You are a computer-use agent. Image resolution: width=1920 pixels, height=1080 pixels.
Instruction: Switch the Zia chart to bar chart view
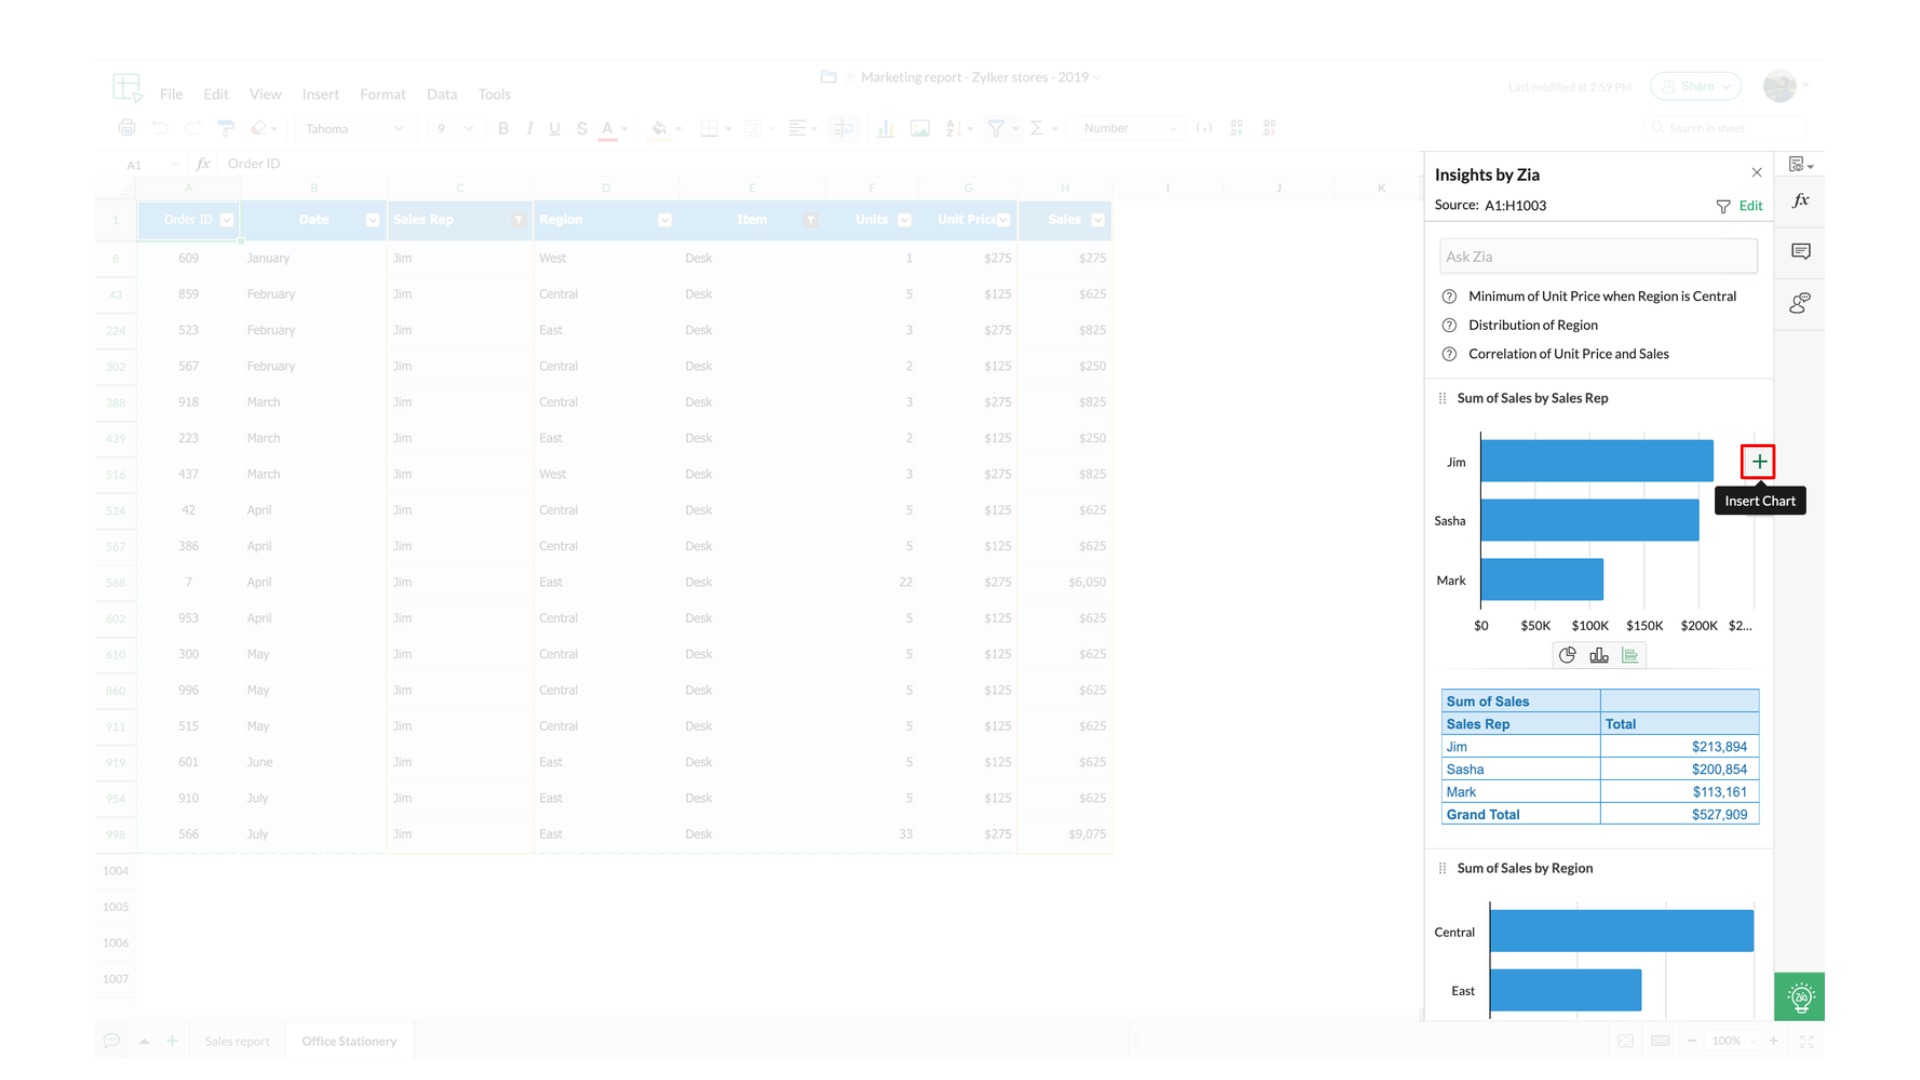[1598, 655]
